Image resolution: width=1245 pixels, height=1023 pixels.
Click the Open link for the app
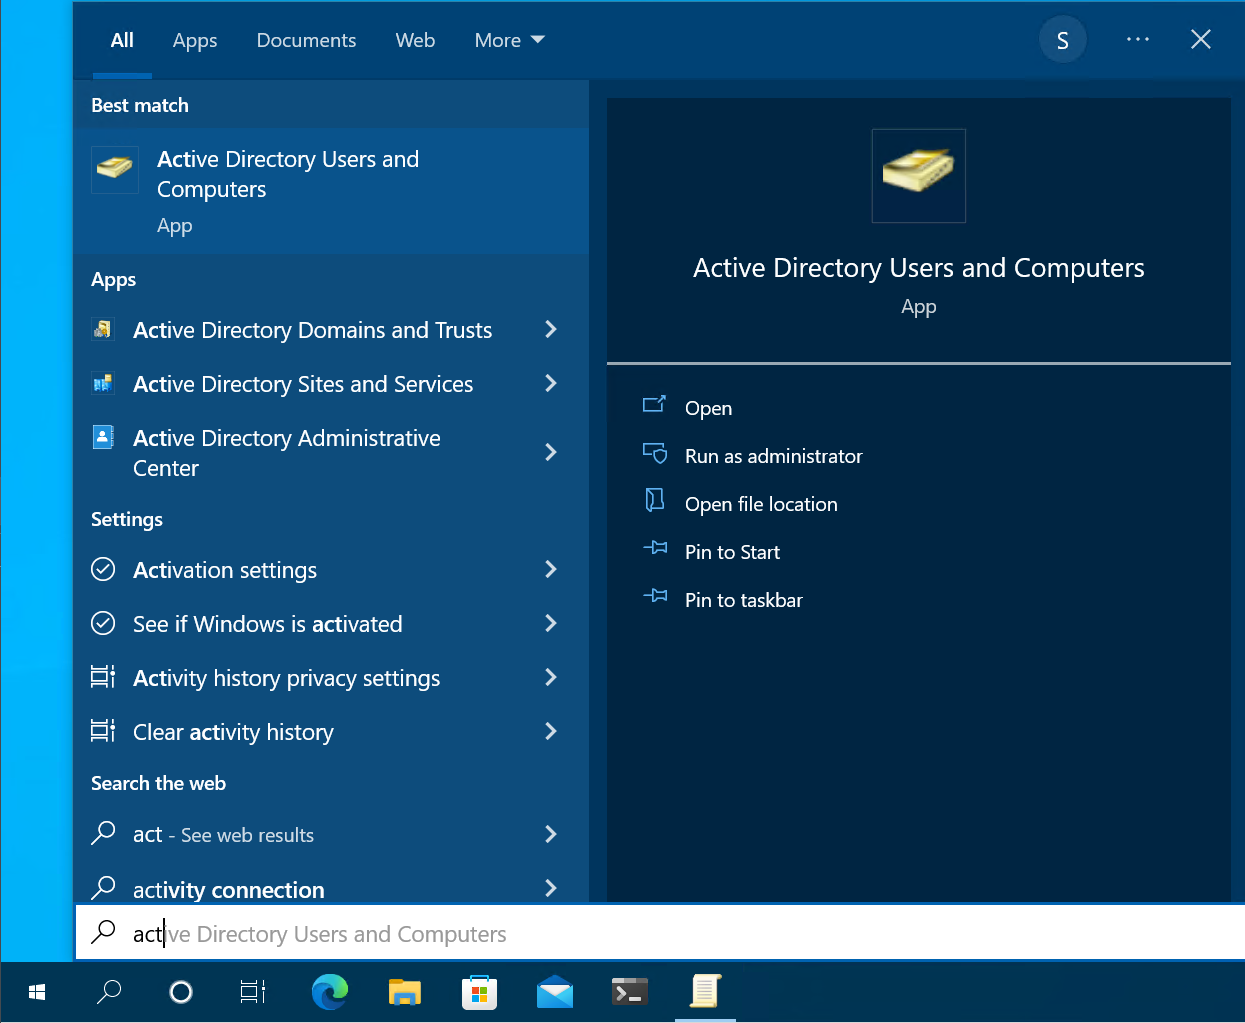pos(708,408)
